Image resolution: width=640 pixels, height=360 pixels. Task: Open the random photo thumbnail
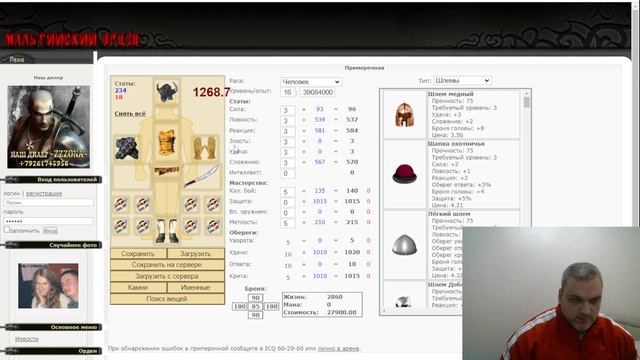48,286
